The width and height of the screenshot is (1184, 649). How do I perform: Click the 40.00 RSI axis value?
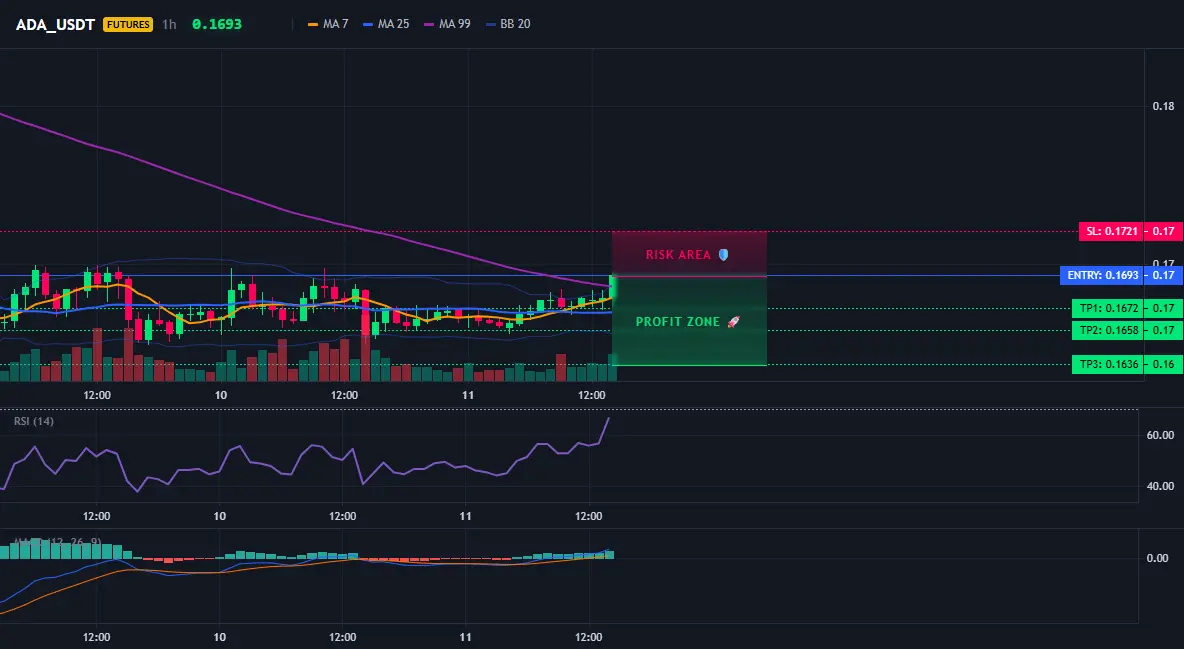coord(1161,486)
